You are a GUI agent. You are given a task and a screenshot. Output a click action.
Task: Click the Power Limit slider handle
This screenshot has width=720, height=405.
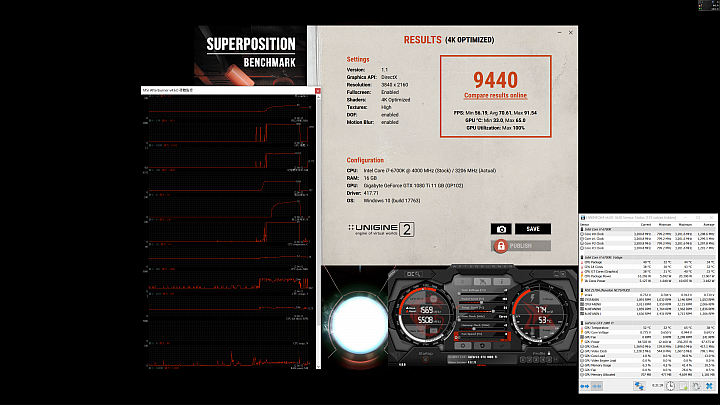click(481, 302)
